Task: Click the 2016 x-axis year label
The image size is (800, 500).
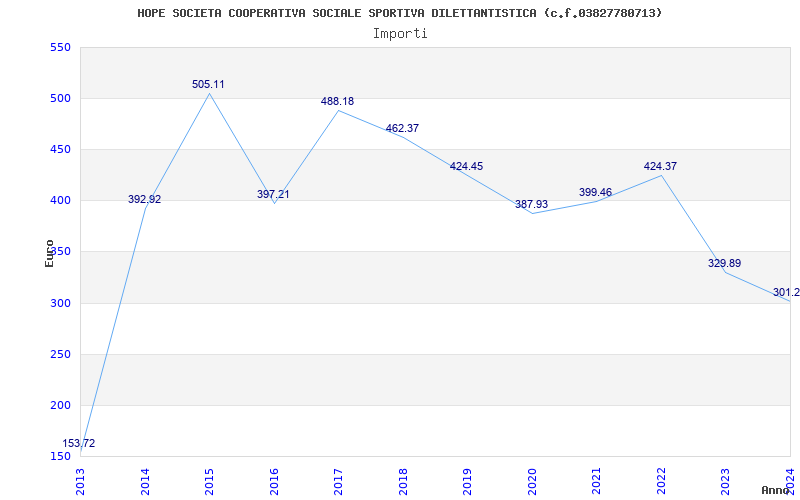Action: click(x=274, y=481)
